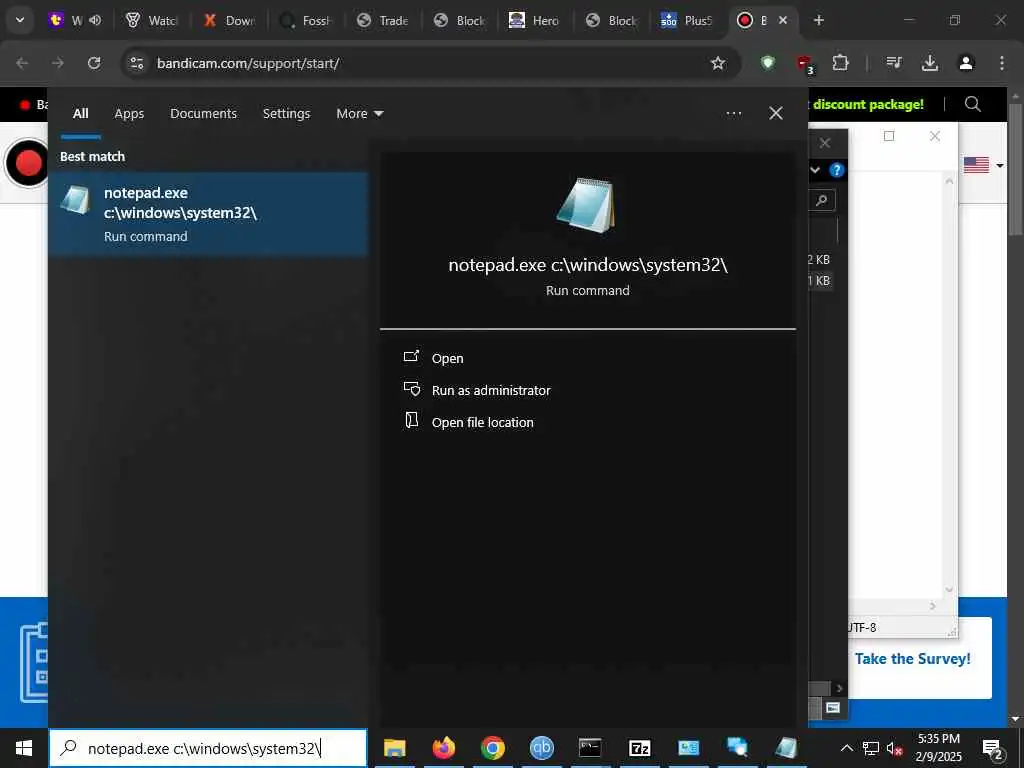This screenshot has width=1024, height=768.
Task: Open the notification center icon
Action: (993, 748)
